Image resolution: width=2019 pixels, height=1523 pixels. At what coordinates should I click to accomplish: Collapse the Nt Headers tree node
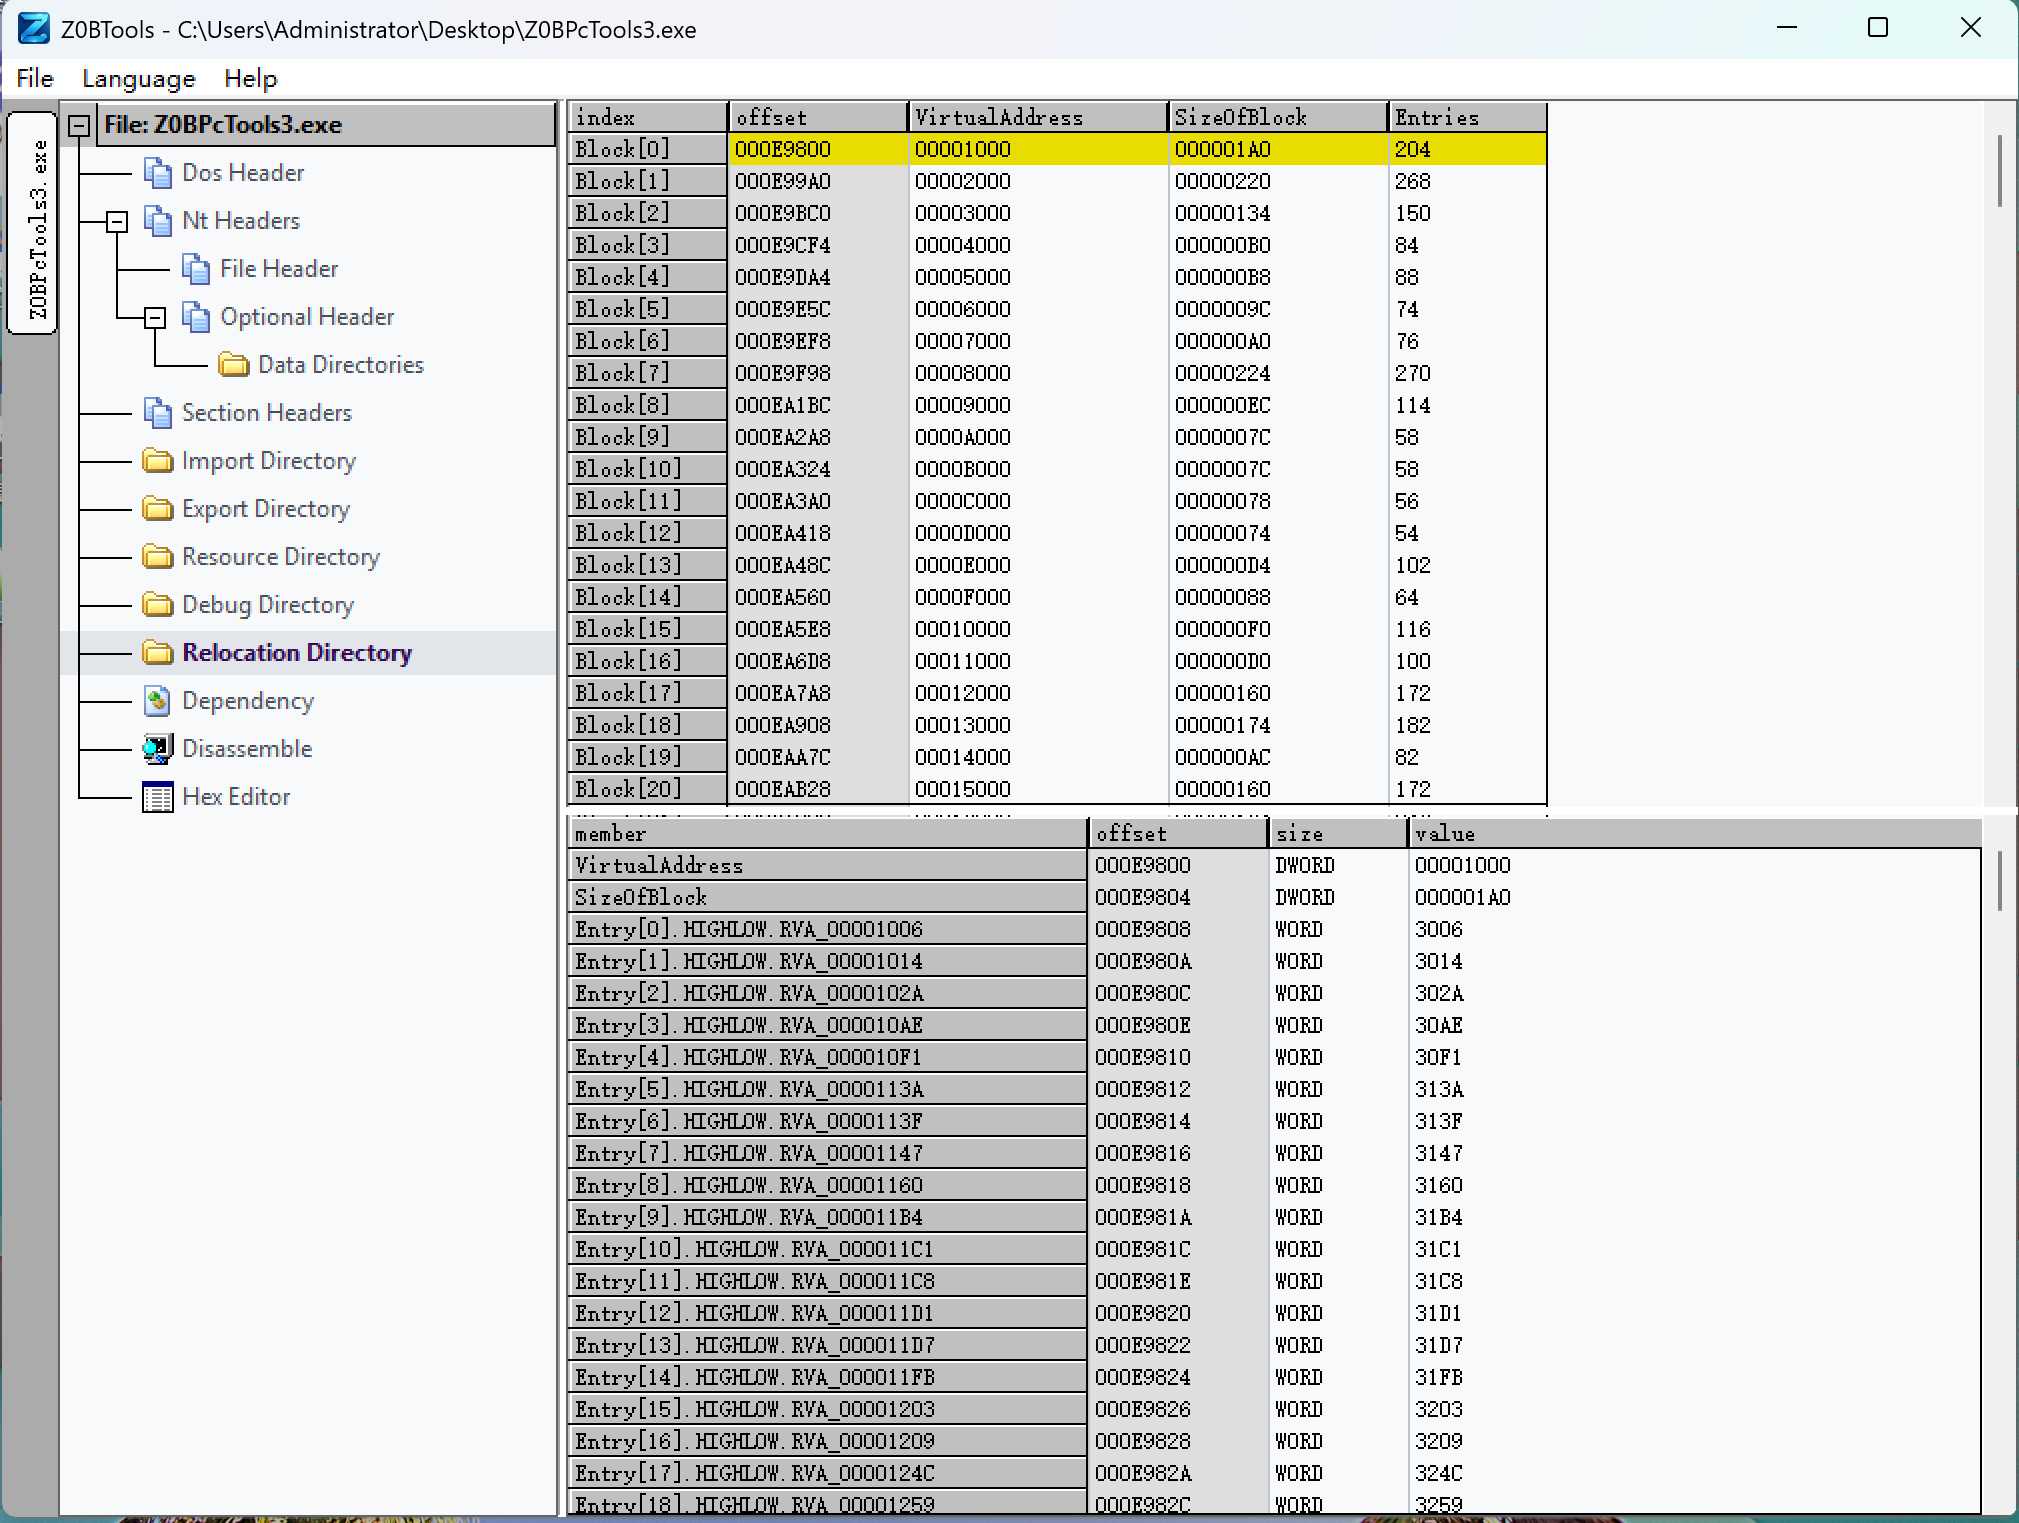tap(117, 221)
